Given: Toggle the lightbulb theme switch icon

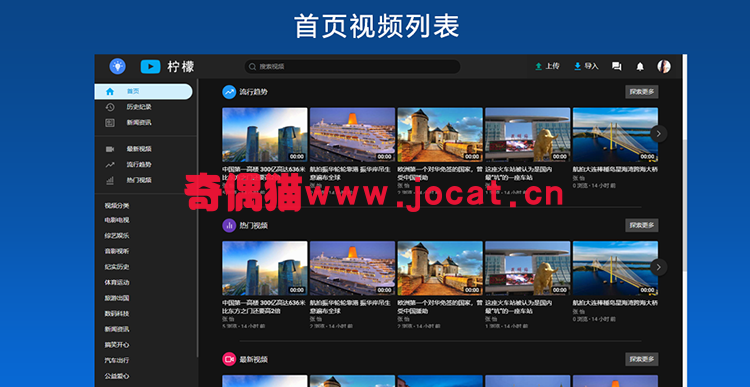Looking at the screenshot, I should 117,66.
